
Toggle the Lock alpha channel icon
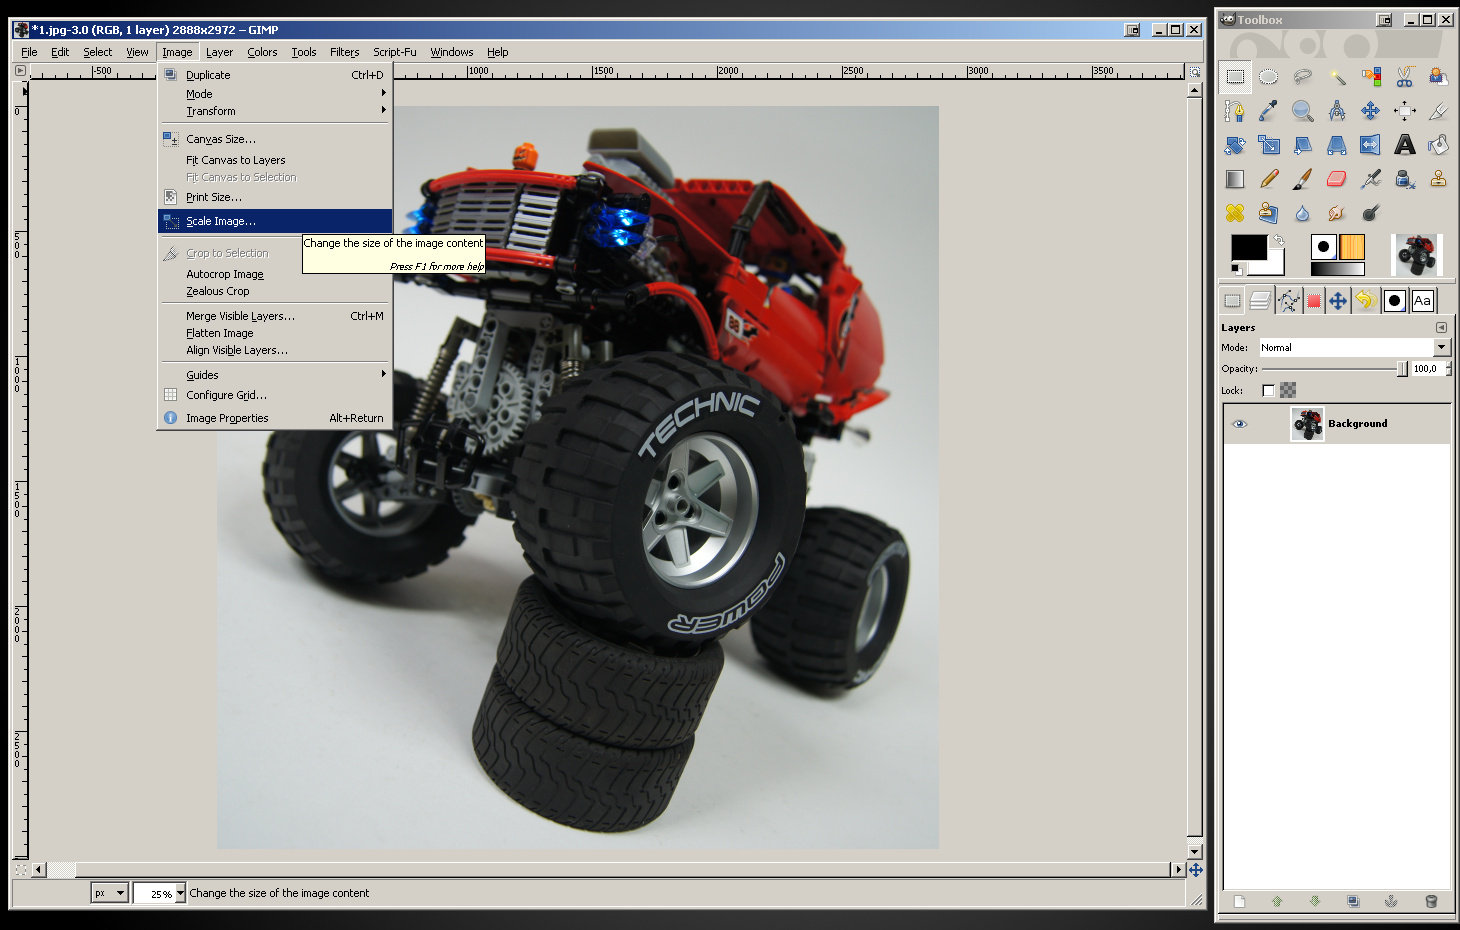[x=1288, y=390]
